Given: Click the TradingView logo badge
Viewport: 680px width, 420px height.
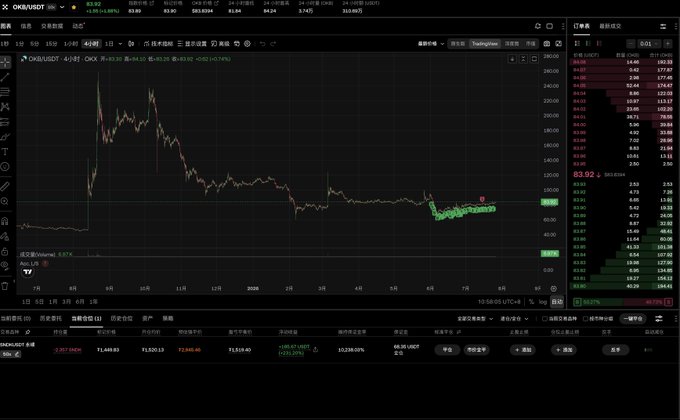Looking at the screenshot, I should coord(28,272).
